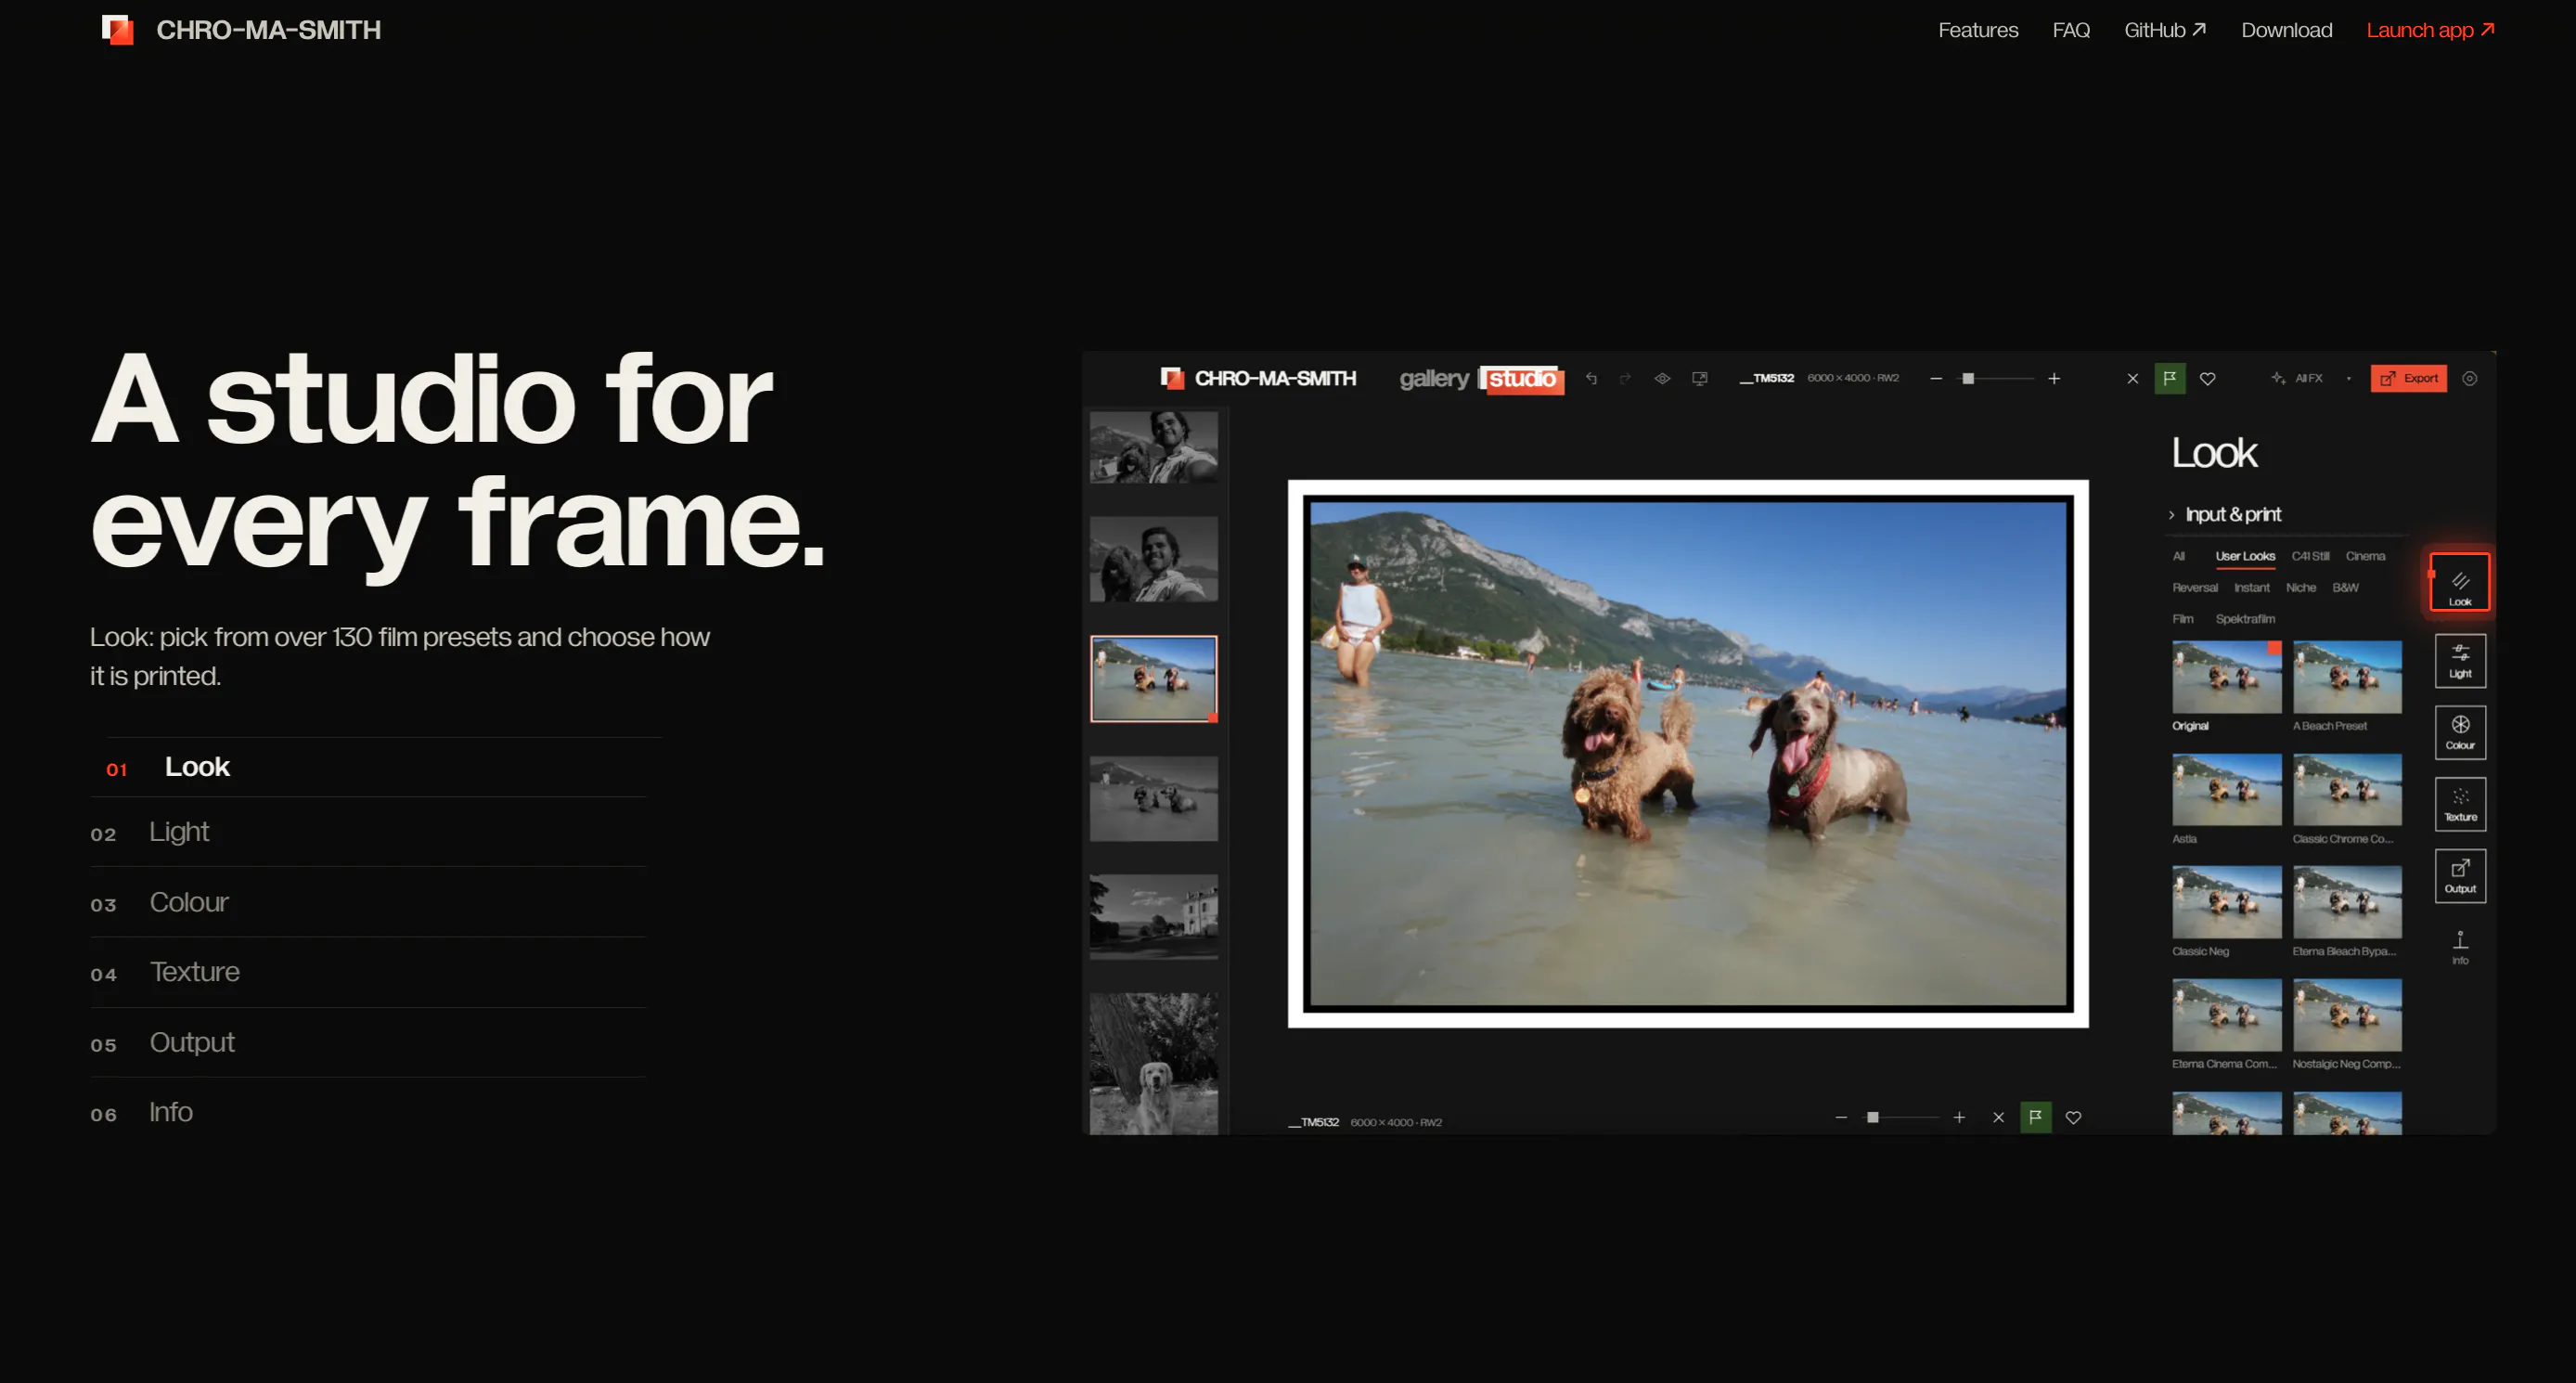Click the monitor display icon in toolbar
The width and height of the screenshot is (2576, 1383).
[1699, 378]
